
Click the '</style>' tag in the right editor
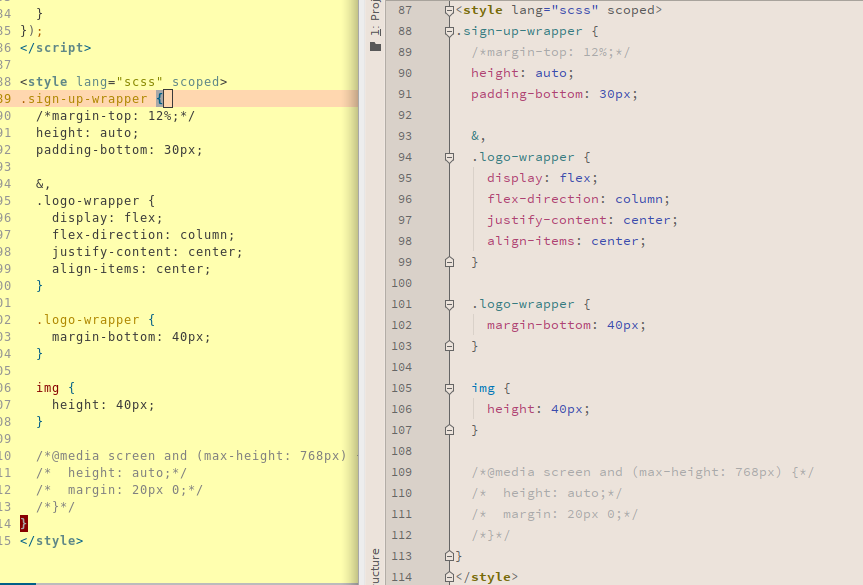487,577
